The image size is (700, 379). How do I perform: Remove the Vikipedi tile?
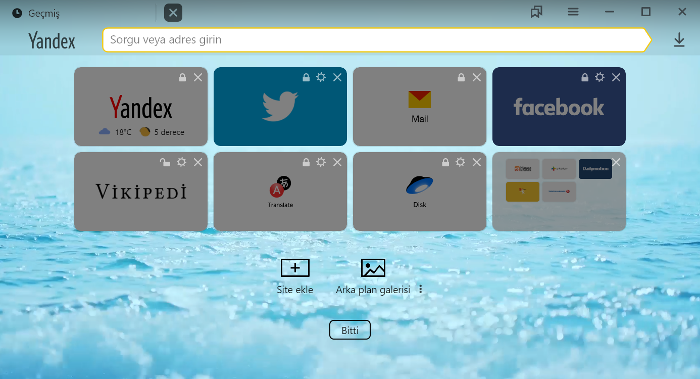198,162
